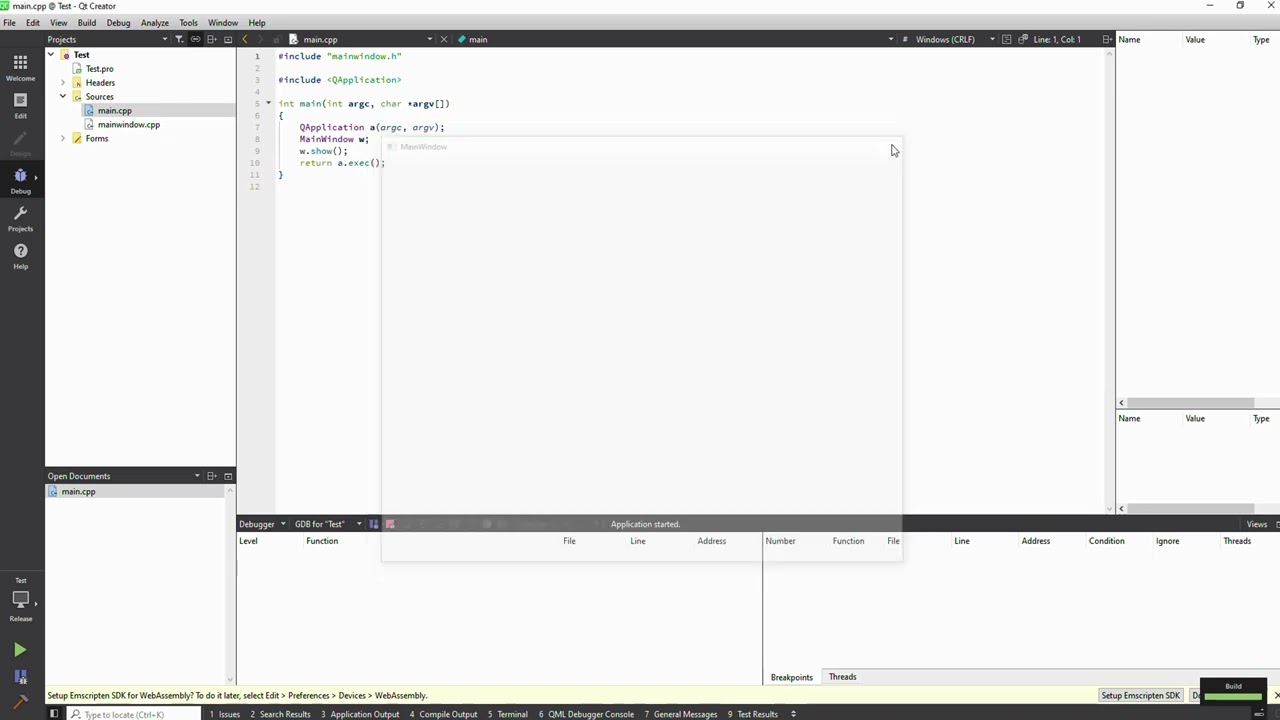1280x720 pixels.
Task: Open the Debug menu
Action: (x=118, y=22)
